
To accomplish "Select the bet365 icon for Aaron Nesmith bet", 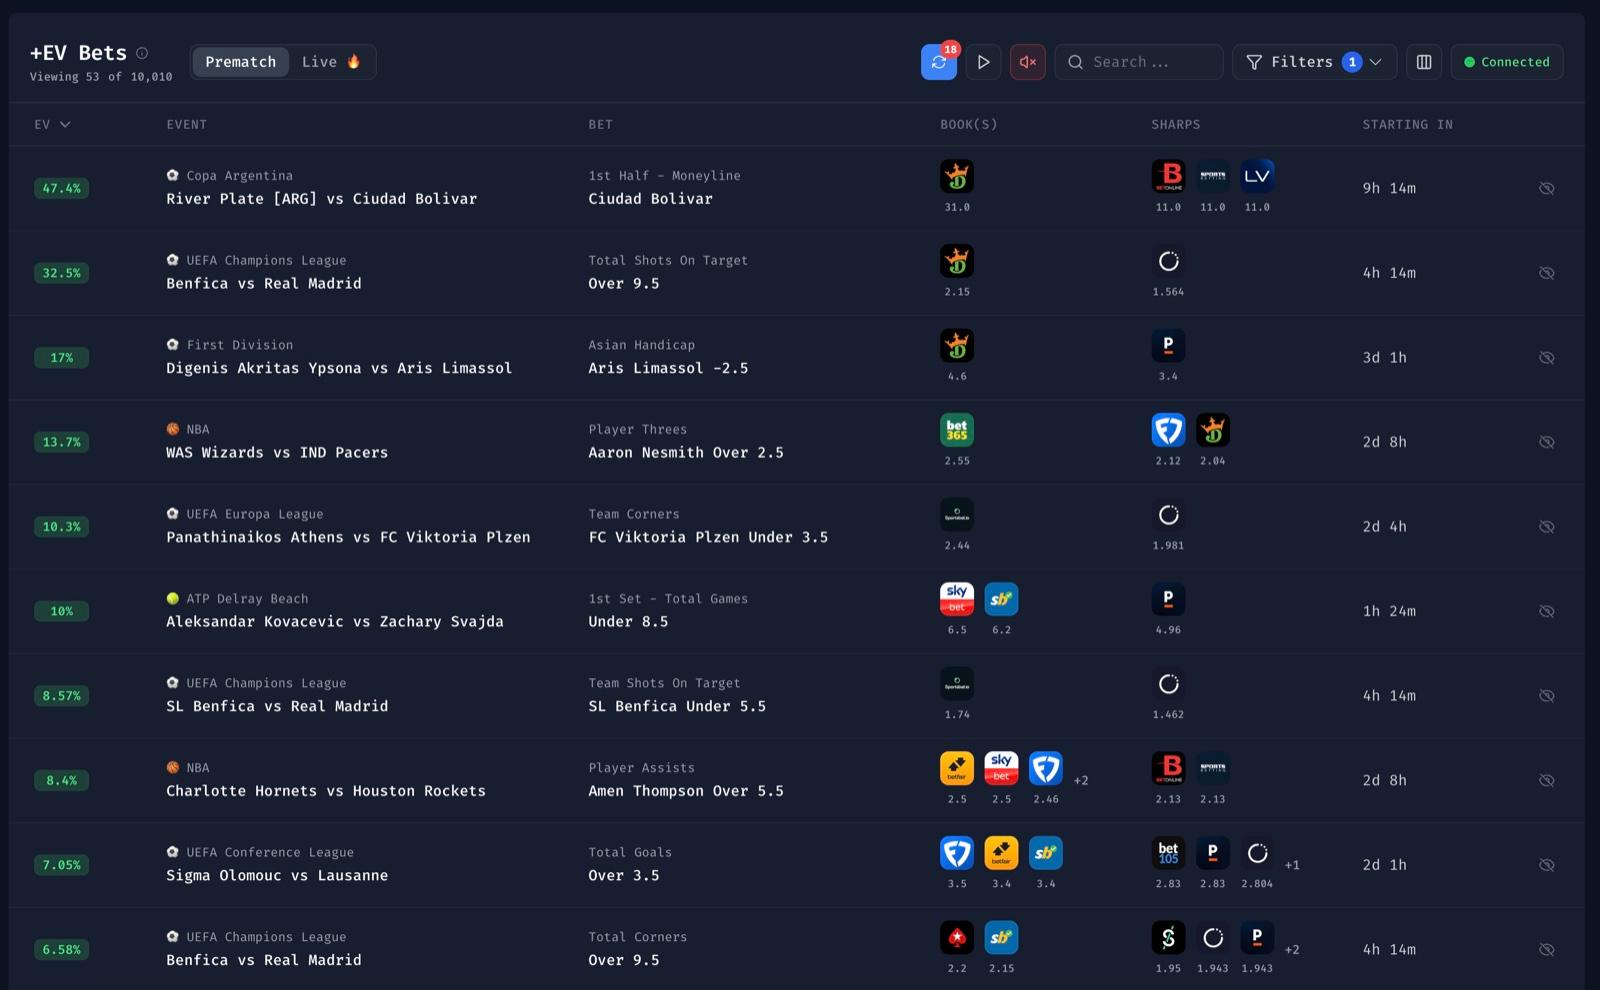I will point(957,430).
